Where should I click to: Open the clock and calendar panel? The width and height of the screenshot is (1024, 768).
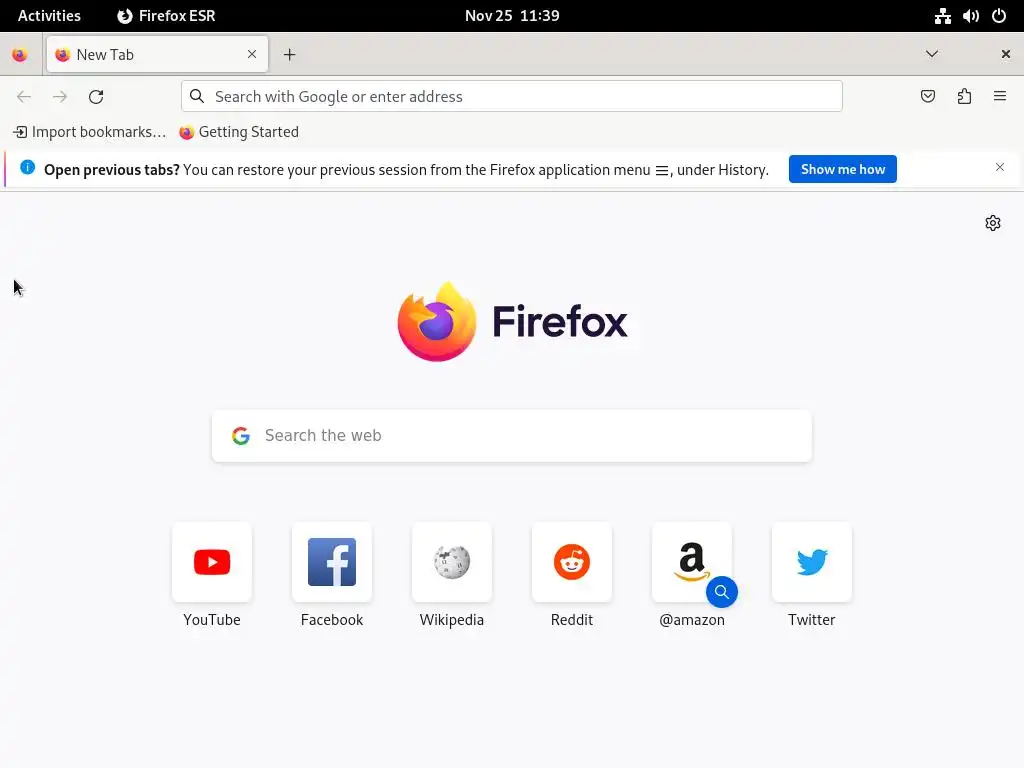click(512, 16)
